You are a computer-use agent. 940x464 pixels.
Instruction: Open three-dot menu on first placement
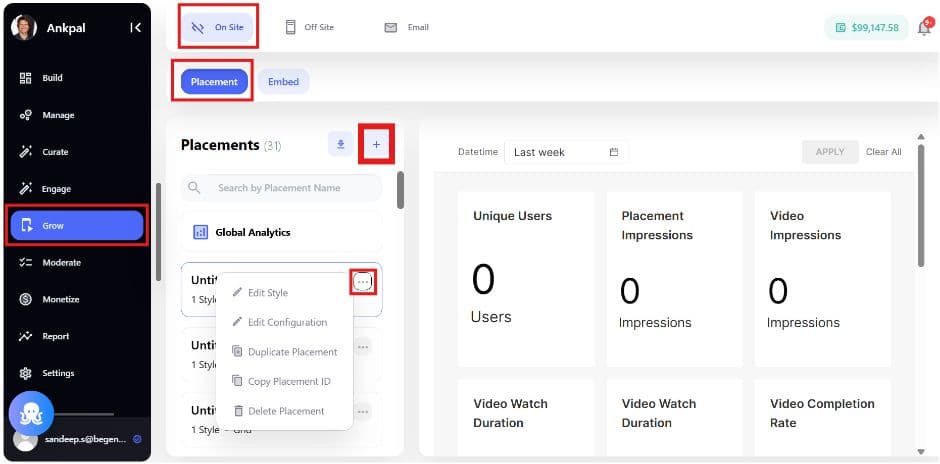pyautogui.click(x=362, y=282)
